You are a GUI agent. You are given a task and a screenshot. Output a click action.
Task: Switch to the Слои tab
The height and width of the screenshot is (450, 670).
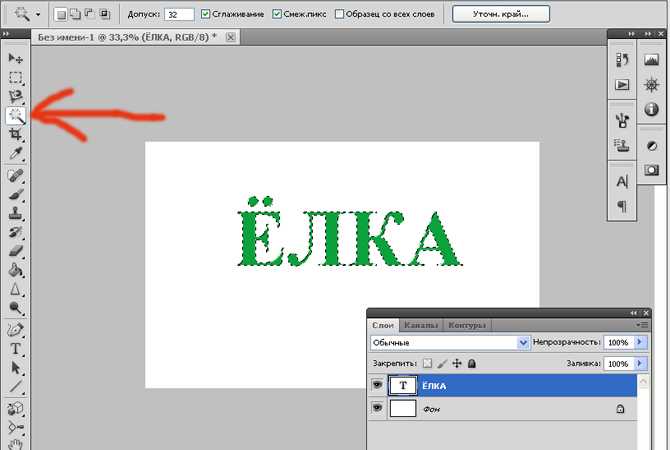pos(382,325)
